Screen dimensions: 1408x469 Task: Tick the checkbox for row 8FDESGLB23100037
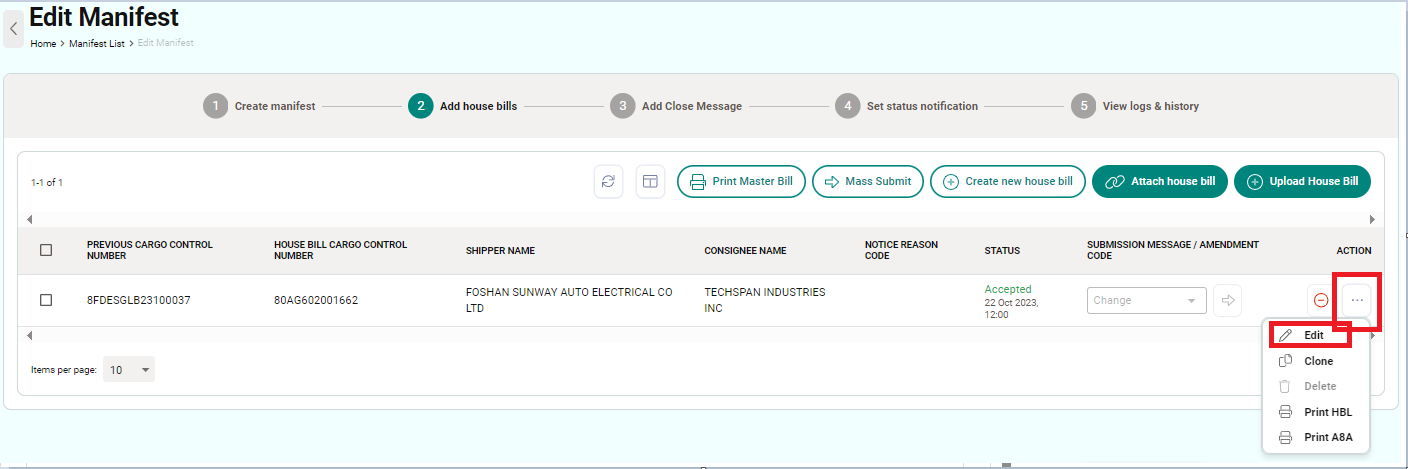[x=46, y=300]
